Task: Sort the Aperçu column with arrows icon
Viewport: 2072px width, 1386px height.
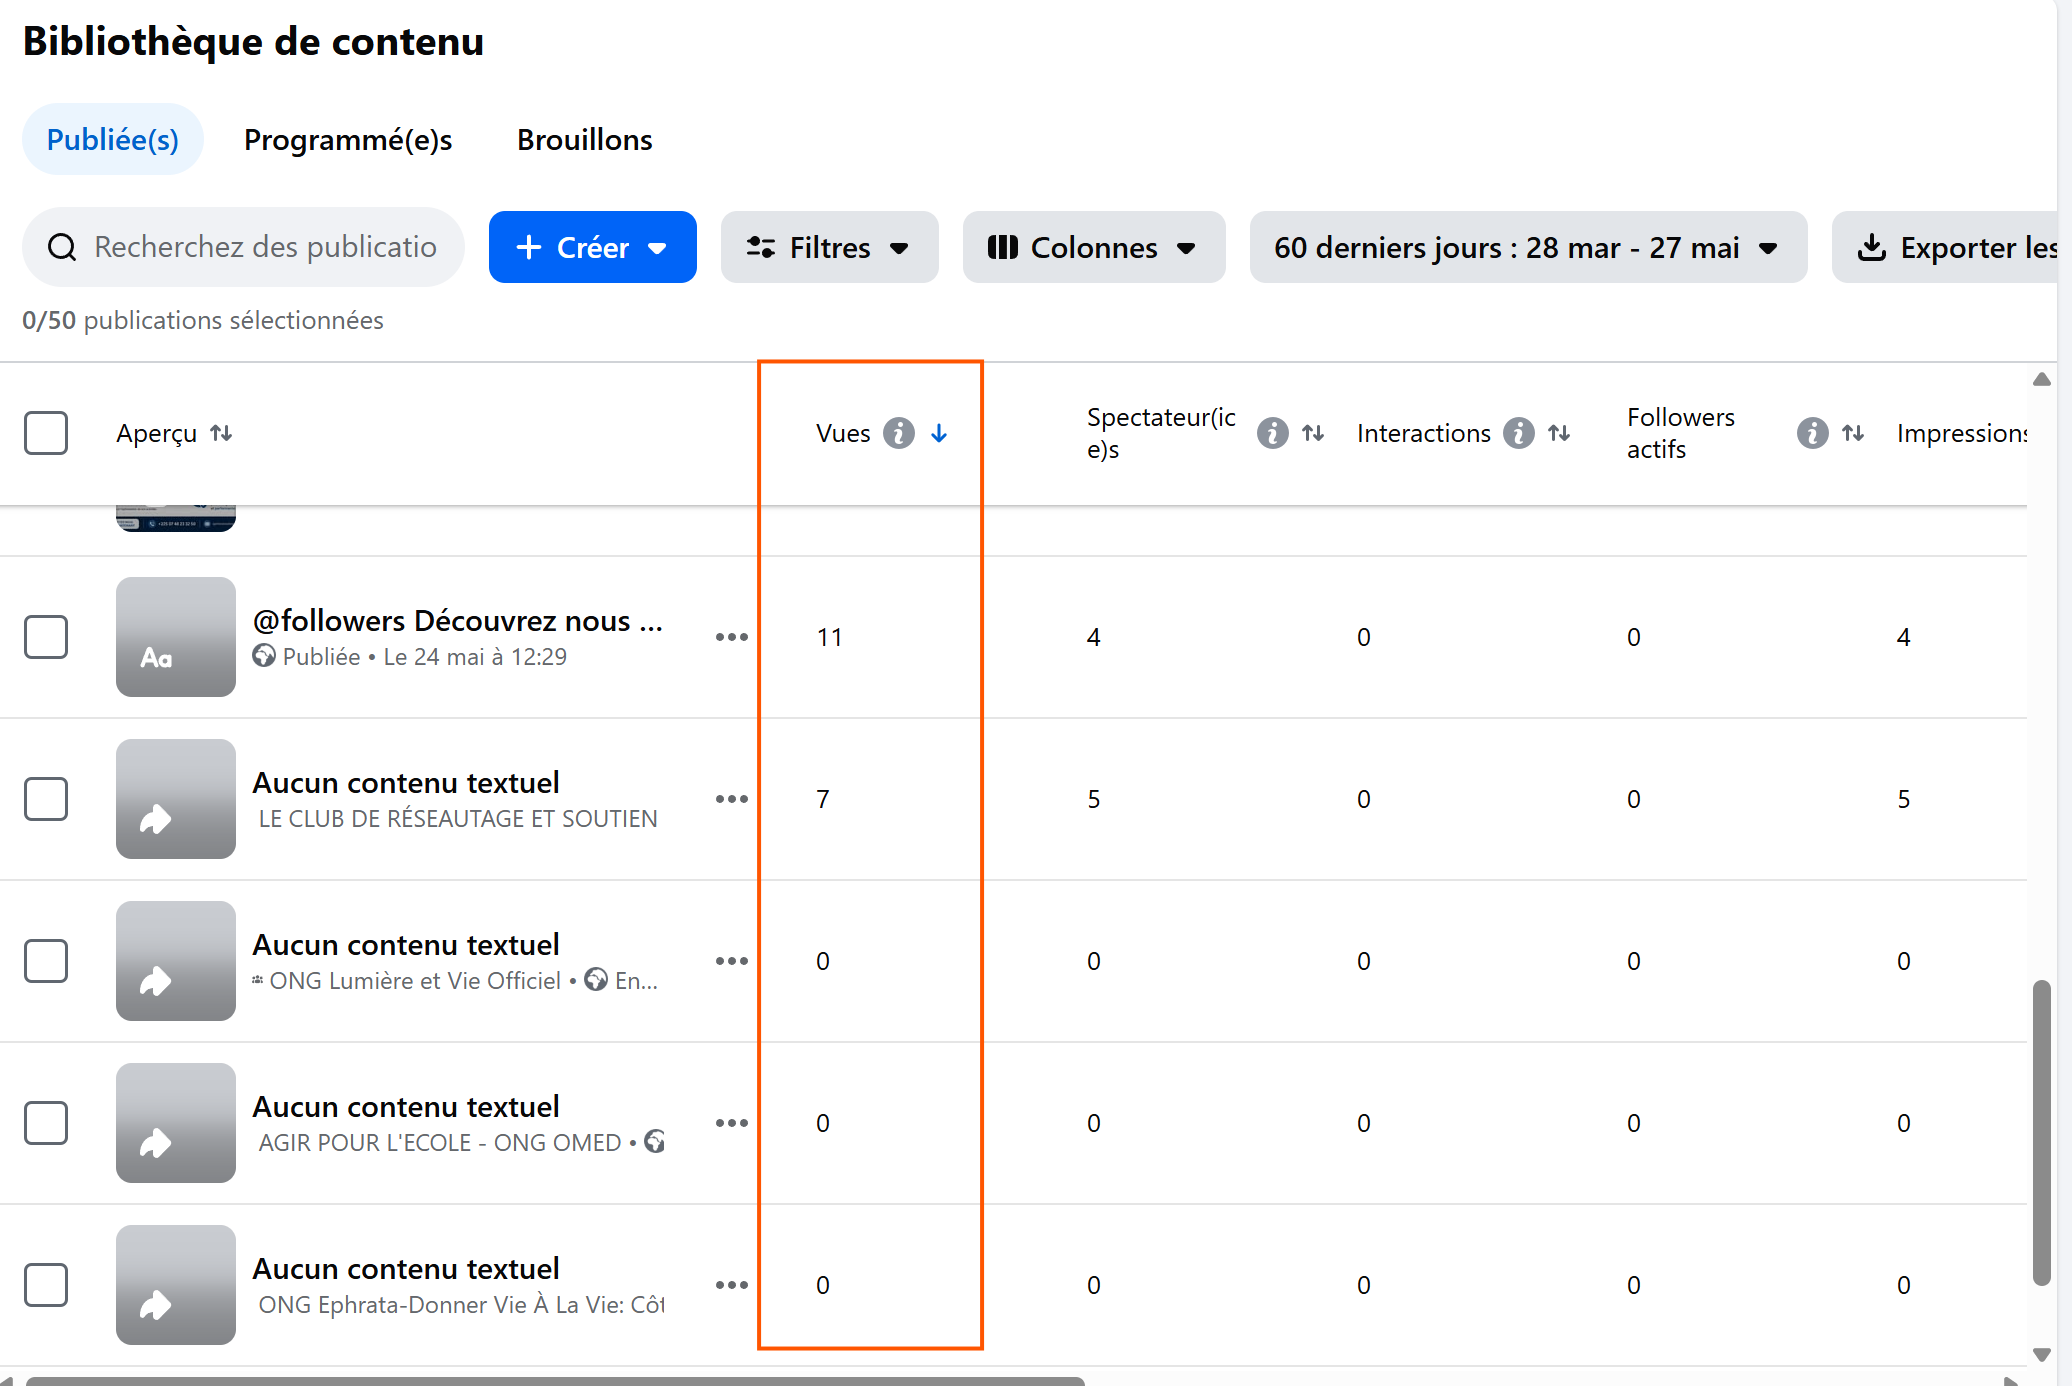Action: [x=221, y=433]
